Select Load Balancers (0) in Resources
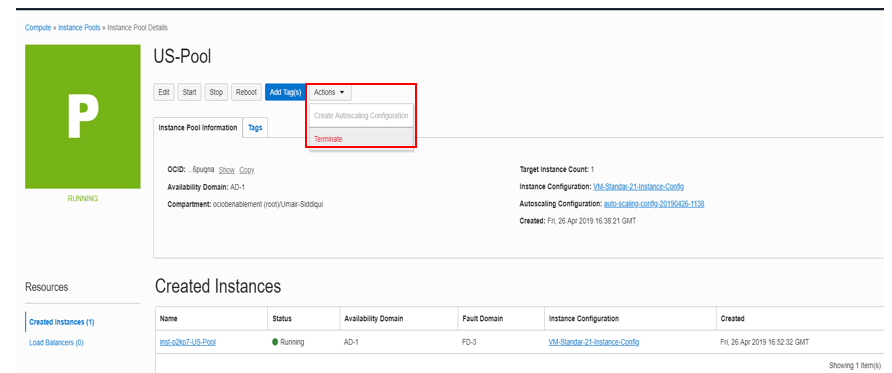Viewport: 892px width, 373px height. click(x=56, y=342)
